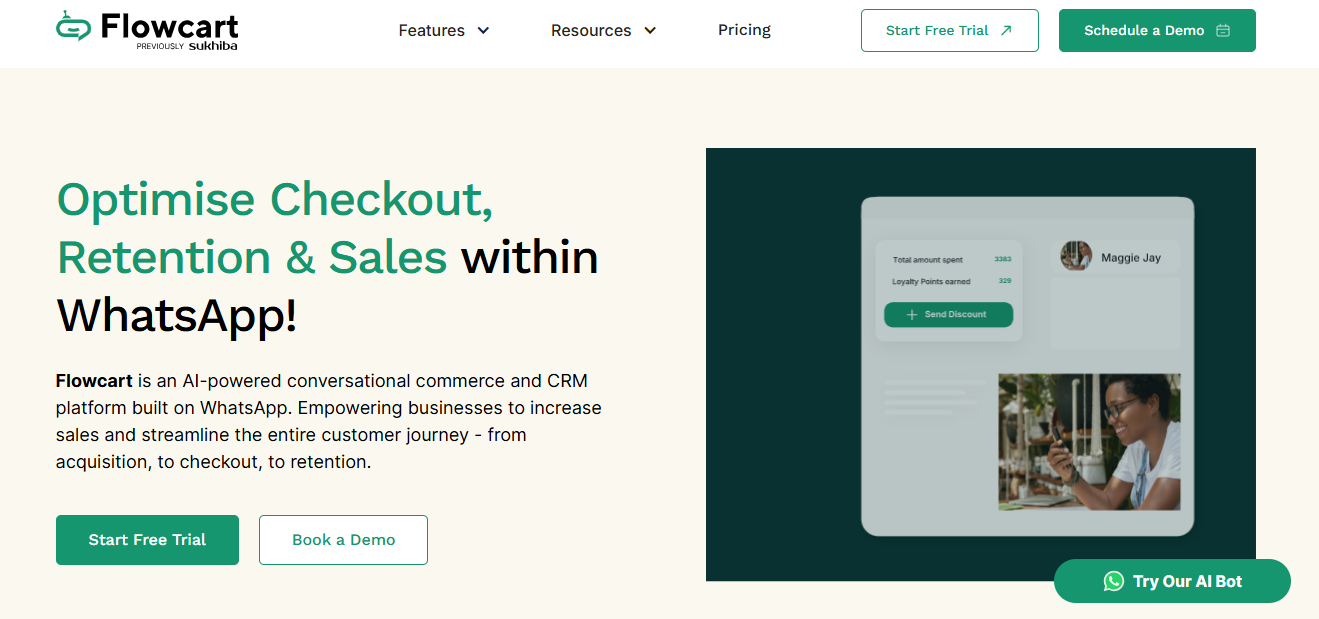Image resolution: width=1319 pixels, height=619 pixels.
Task: Open the Resources dropdown
Action: (x=603, y=30)
